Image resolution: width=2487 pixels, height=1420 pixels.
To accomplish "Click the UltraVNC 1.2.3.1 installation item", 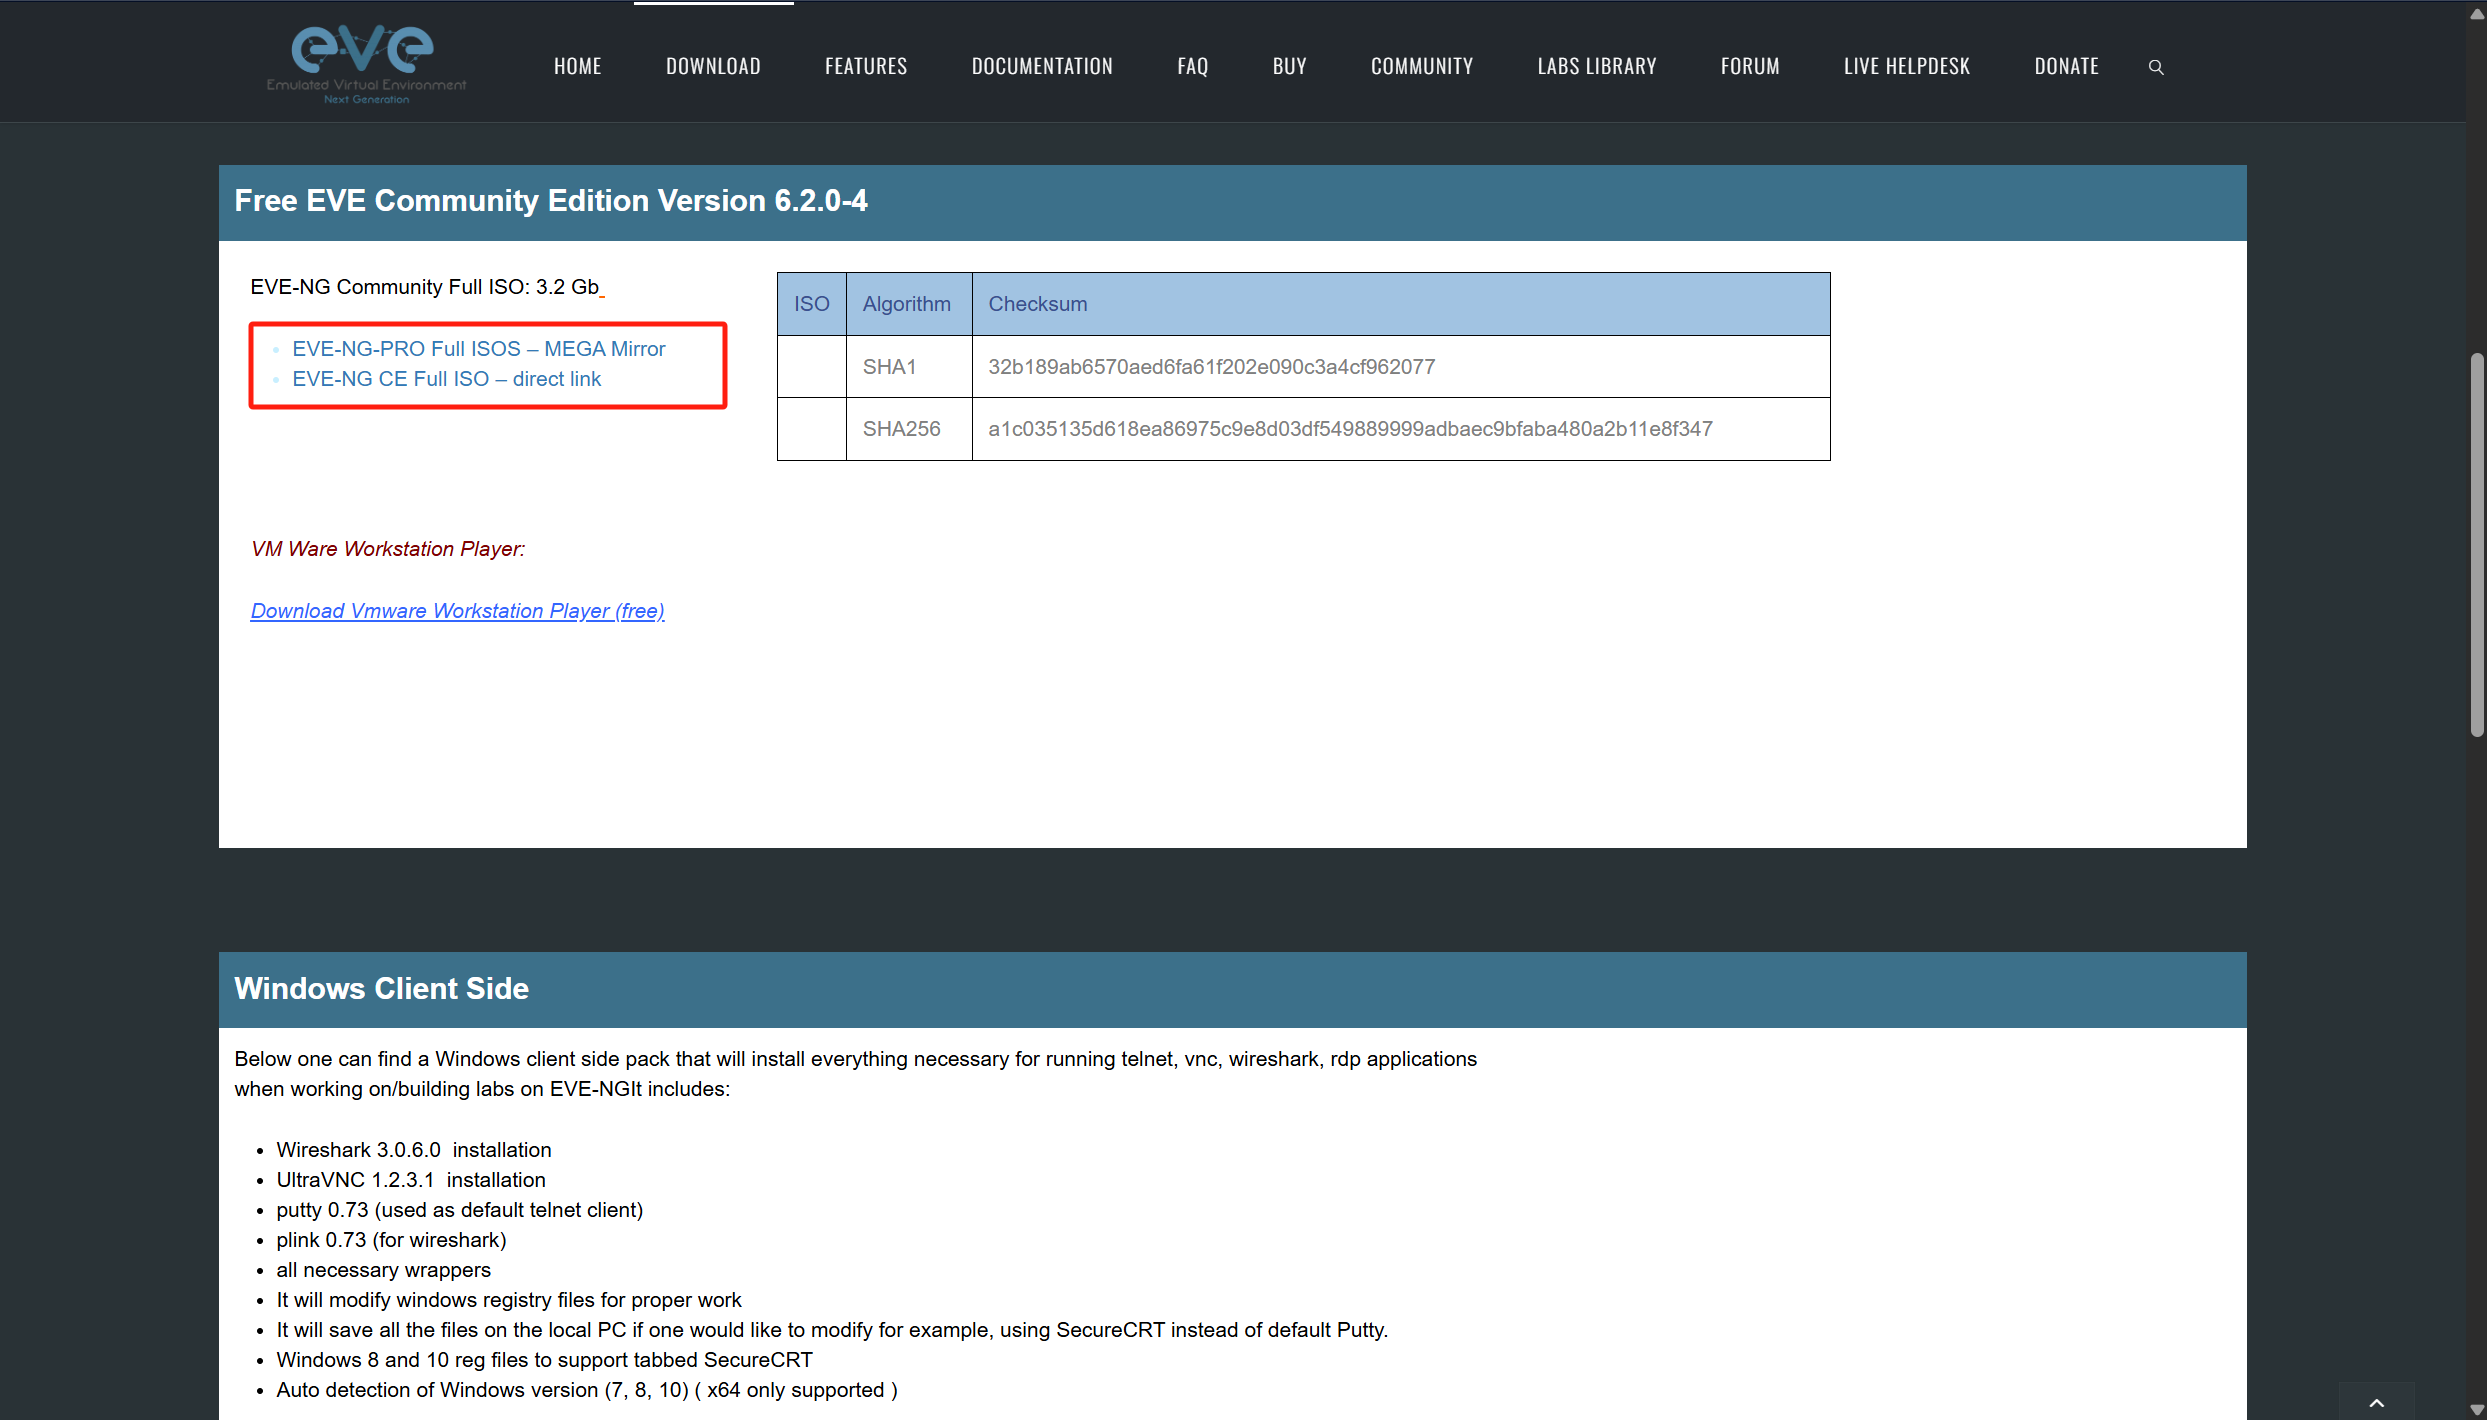I will coord(411,1180).
